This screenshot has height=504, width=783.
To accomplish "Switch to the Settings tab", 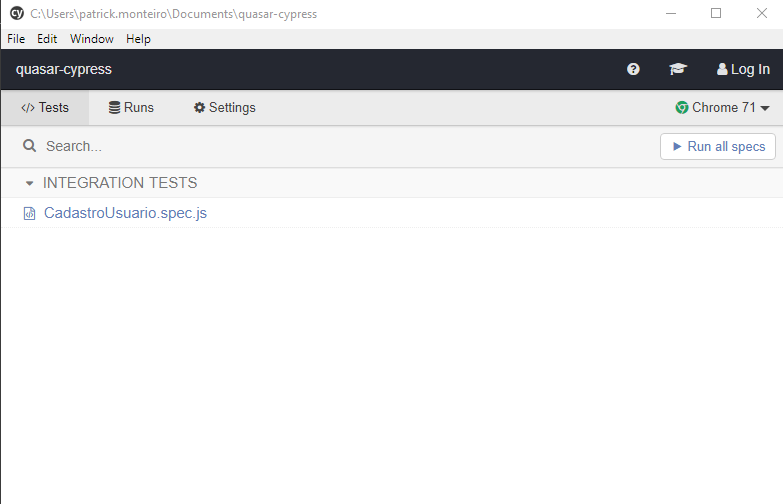I will (x=224, y=108).
